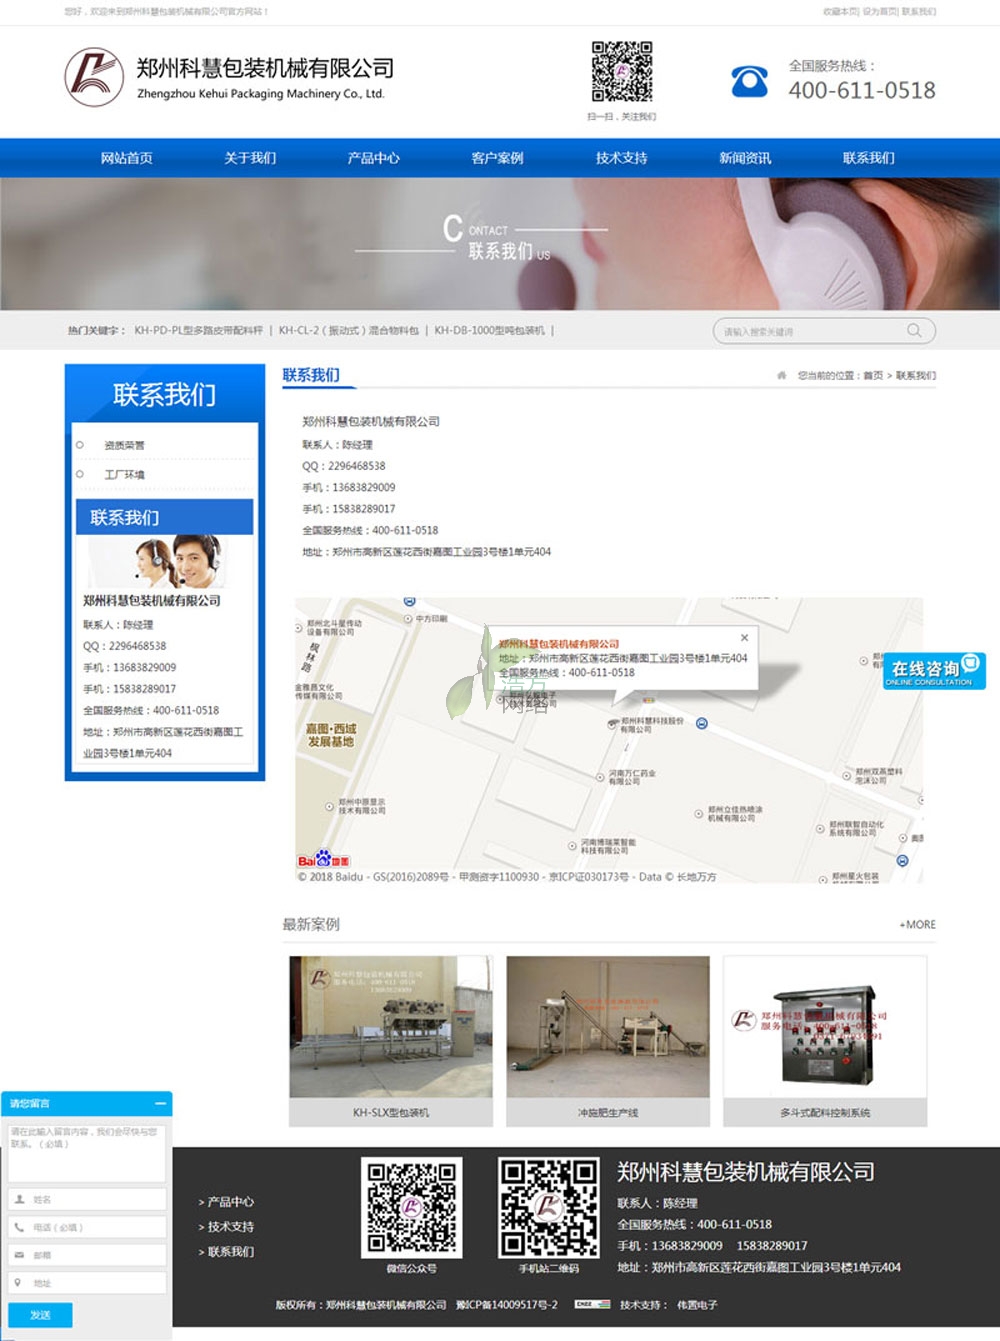Click the home icon in the breadcrumb bar
This screenshot has width=1000, height=1341.
[x=780, y=375]
